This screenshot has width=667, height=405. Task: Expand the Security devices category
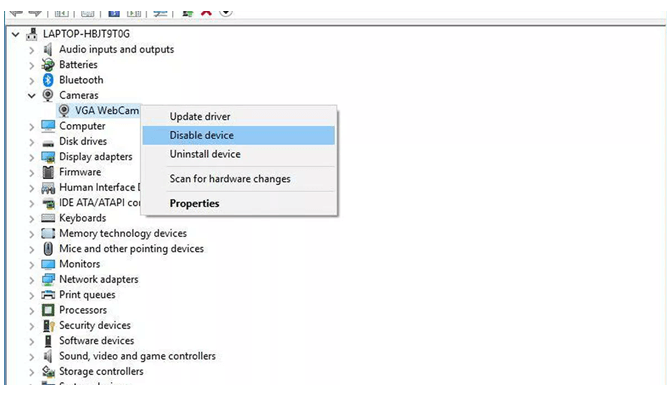(31, 326)
